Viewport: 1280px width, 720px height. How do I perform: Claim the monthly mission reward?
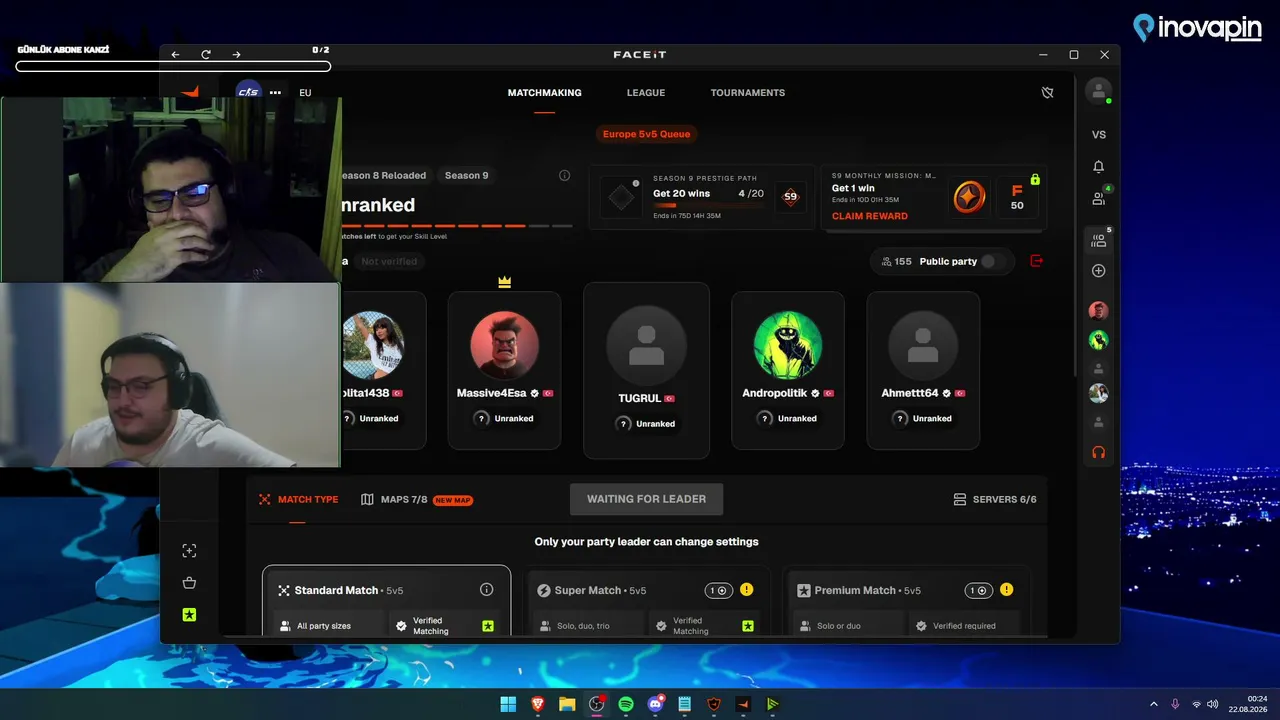[870, 216]
